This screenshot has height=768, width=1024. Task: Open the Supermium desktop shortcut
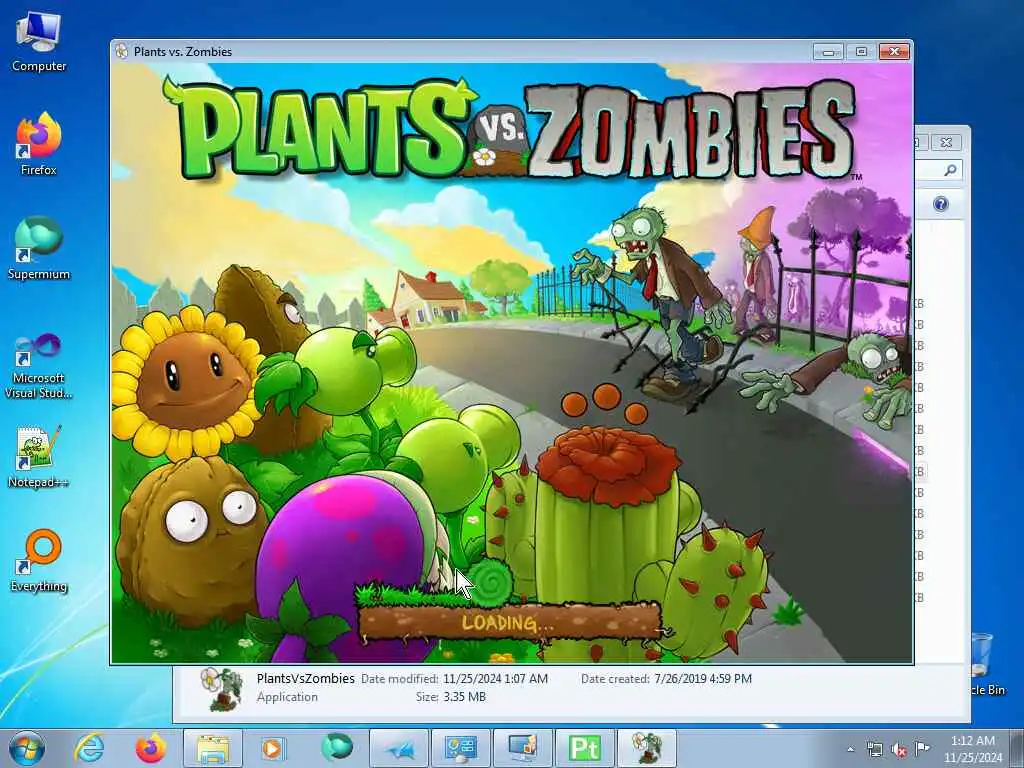[x=39, y=249]
